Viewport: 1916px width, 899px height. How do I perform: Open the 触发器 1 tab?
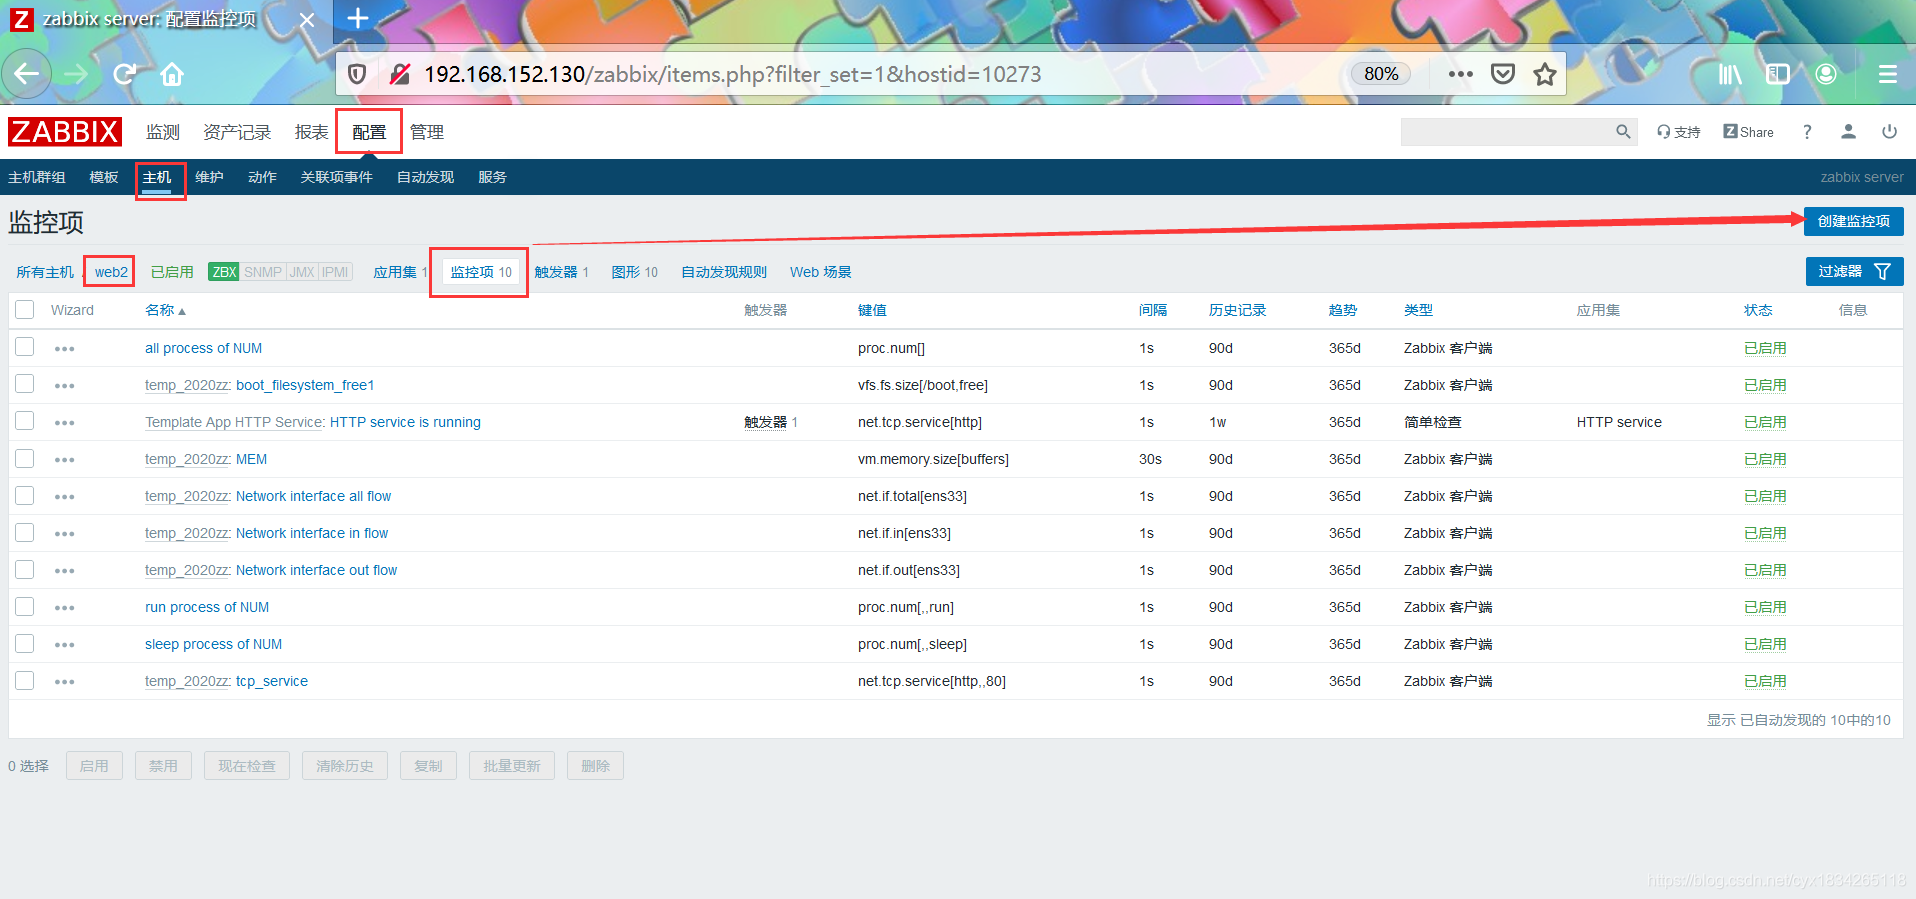pos(561,272)
